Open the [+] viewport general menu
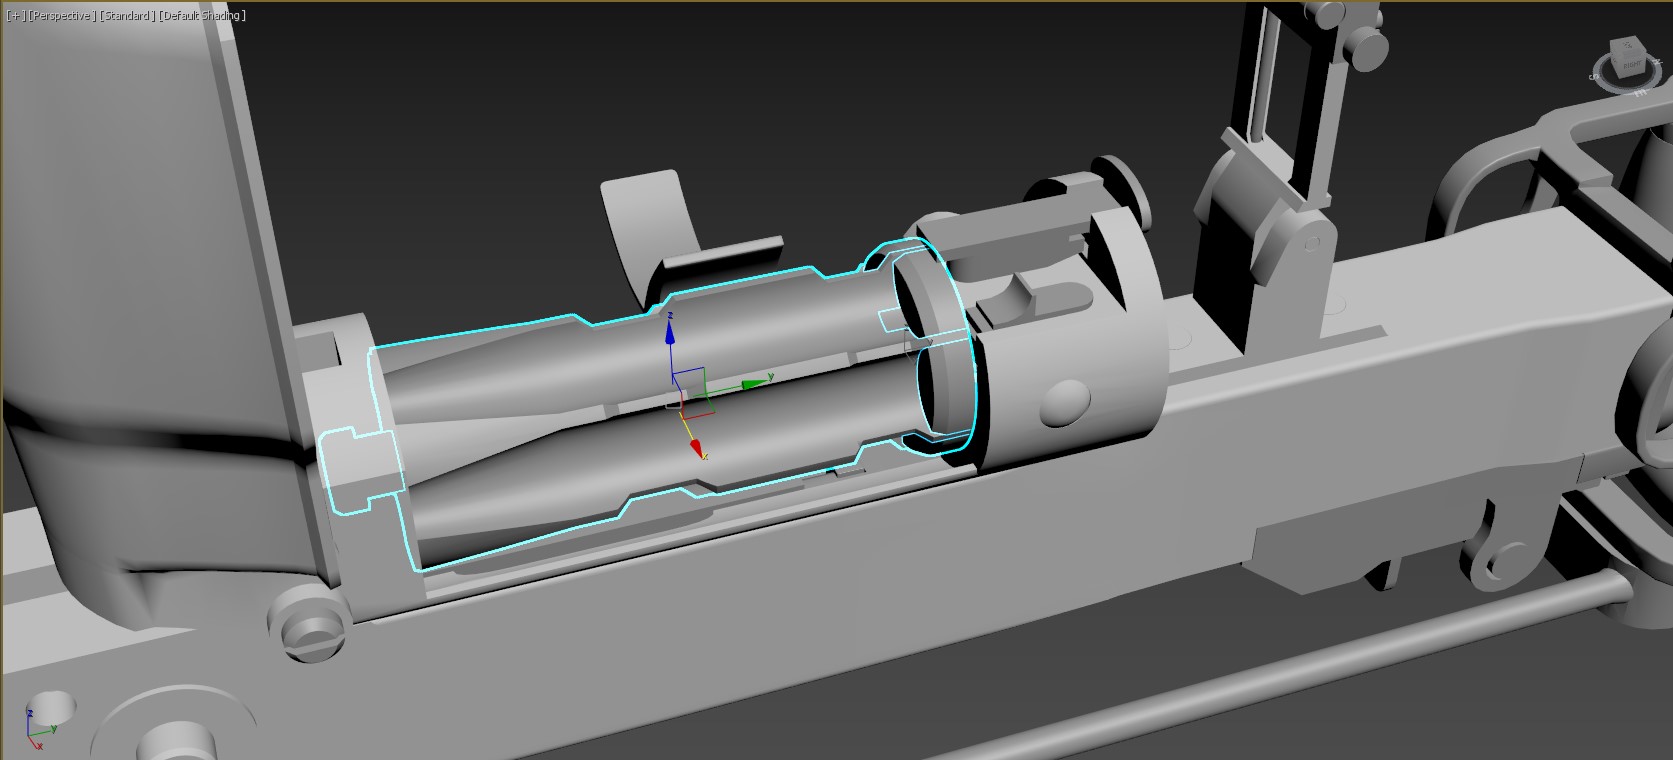Image resolution: width=1673 pixels, height=760 pixels. point(14,16)
